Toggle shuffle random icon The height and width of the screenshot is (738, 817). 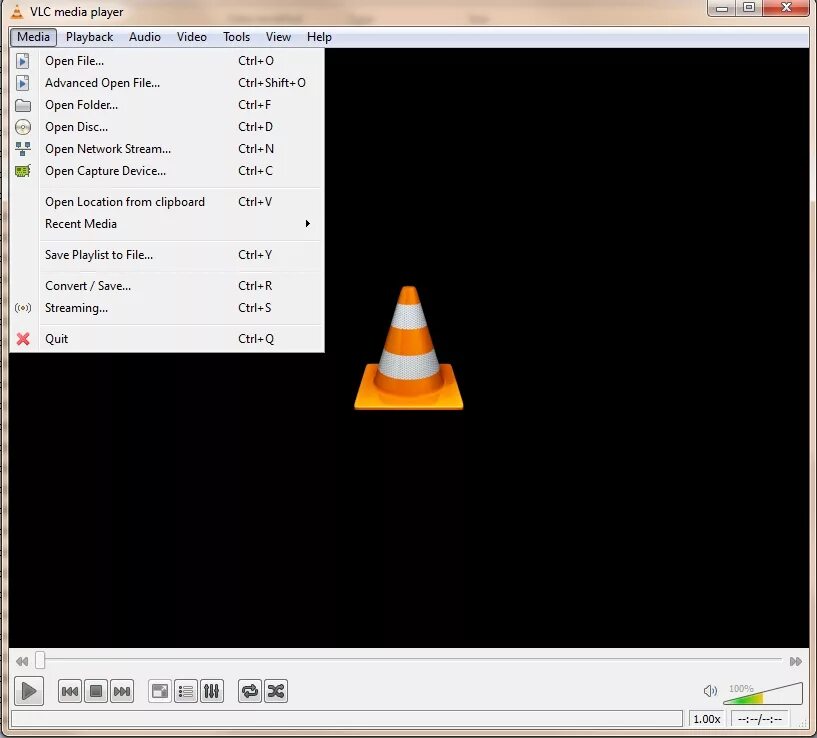(x=276, y=692)
